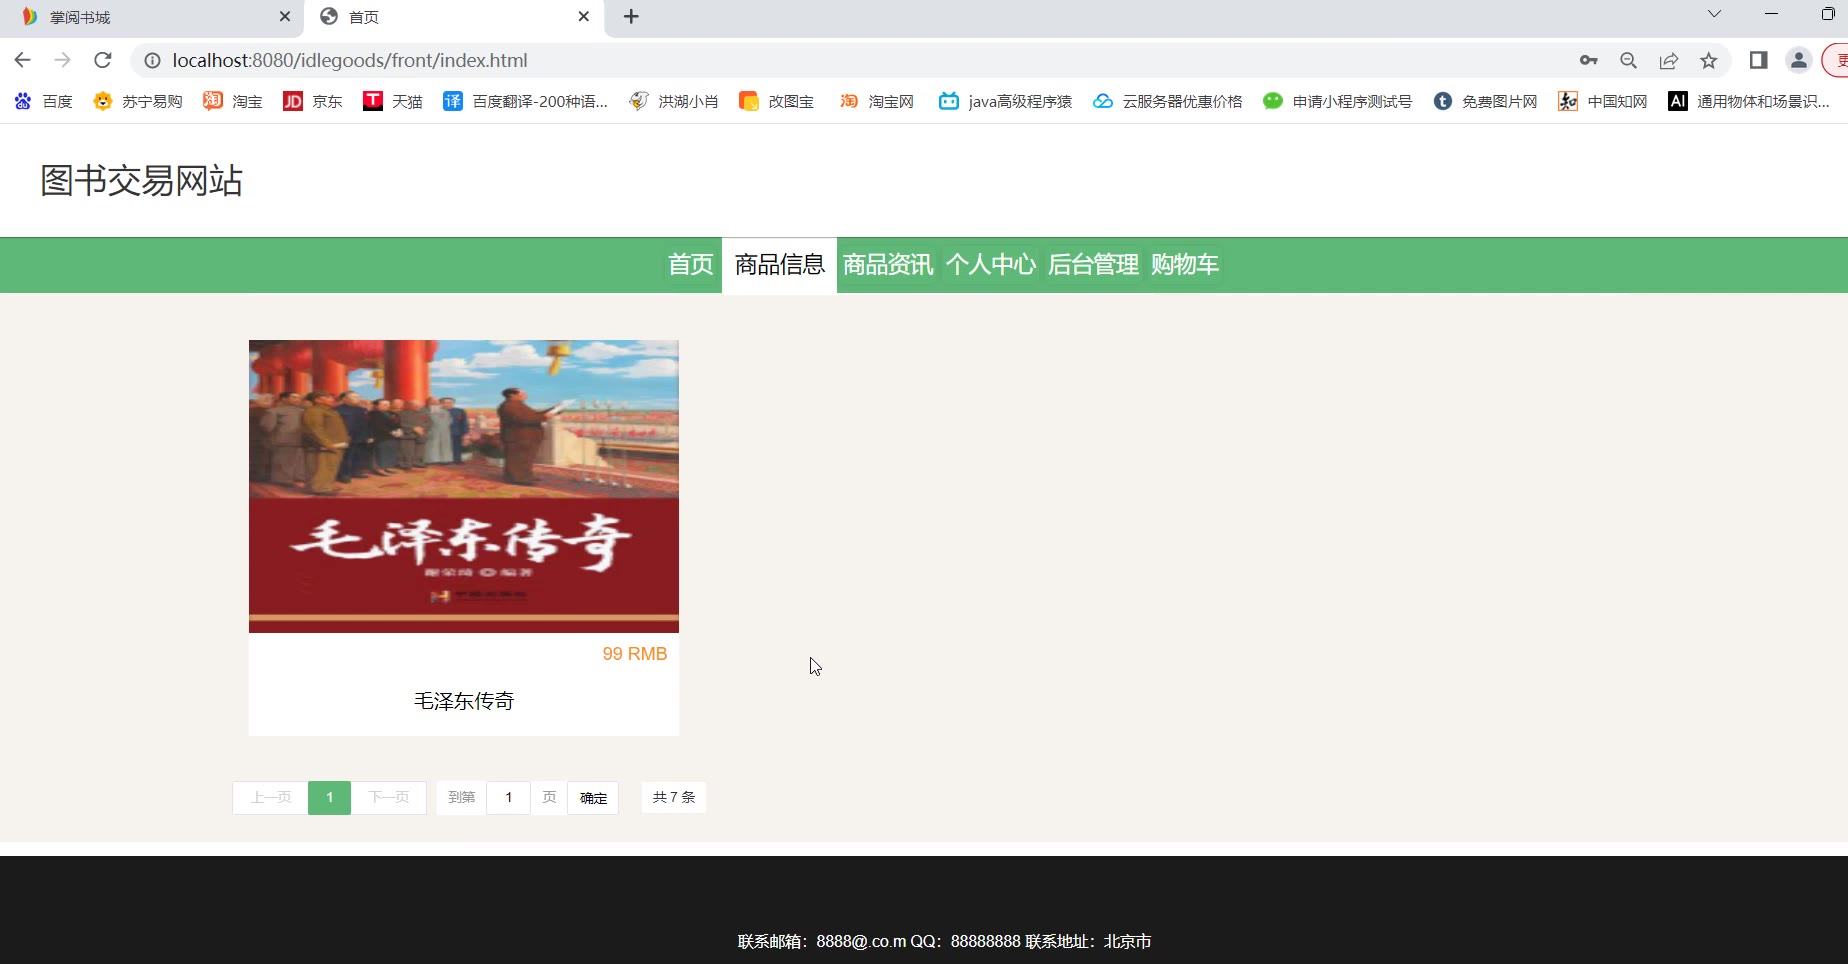
Task: Click the zoom magnifier icon in address bar
Action: 1629,60
